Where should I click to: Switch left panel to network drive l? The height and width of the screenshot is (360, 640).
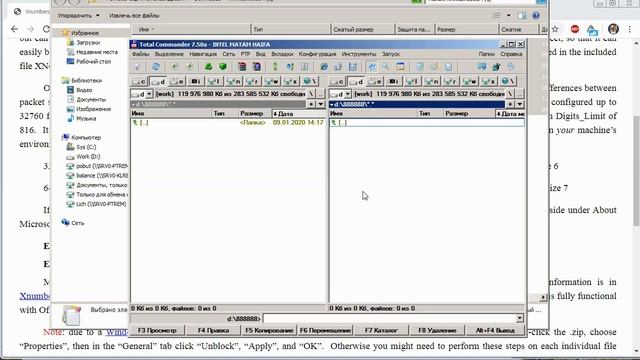pos(214,82)
